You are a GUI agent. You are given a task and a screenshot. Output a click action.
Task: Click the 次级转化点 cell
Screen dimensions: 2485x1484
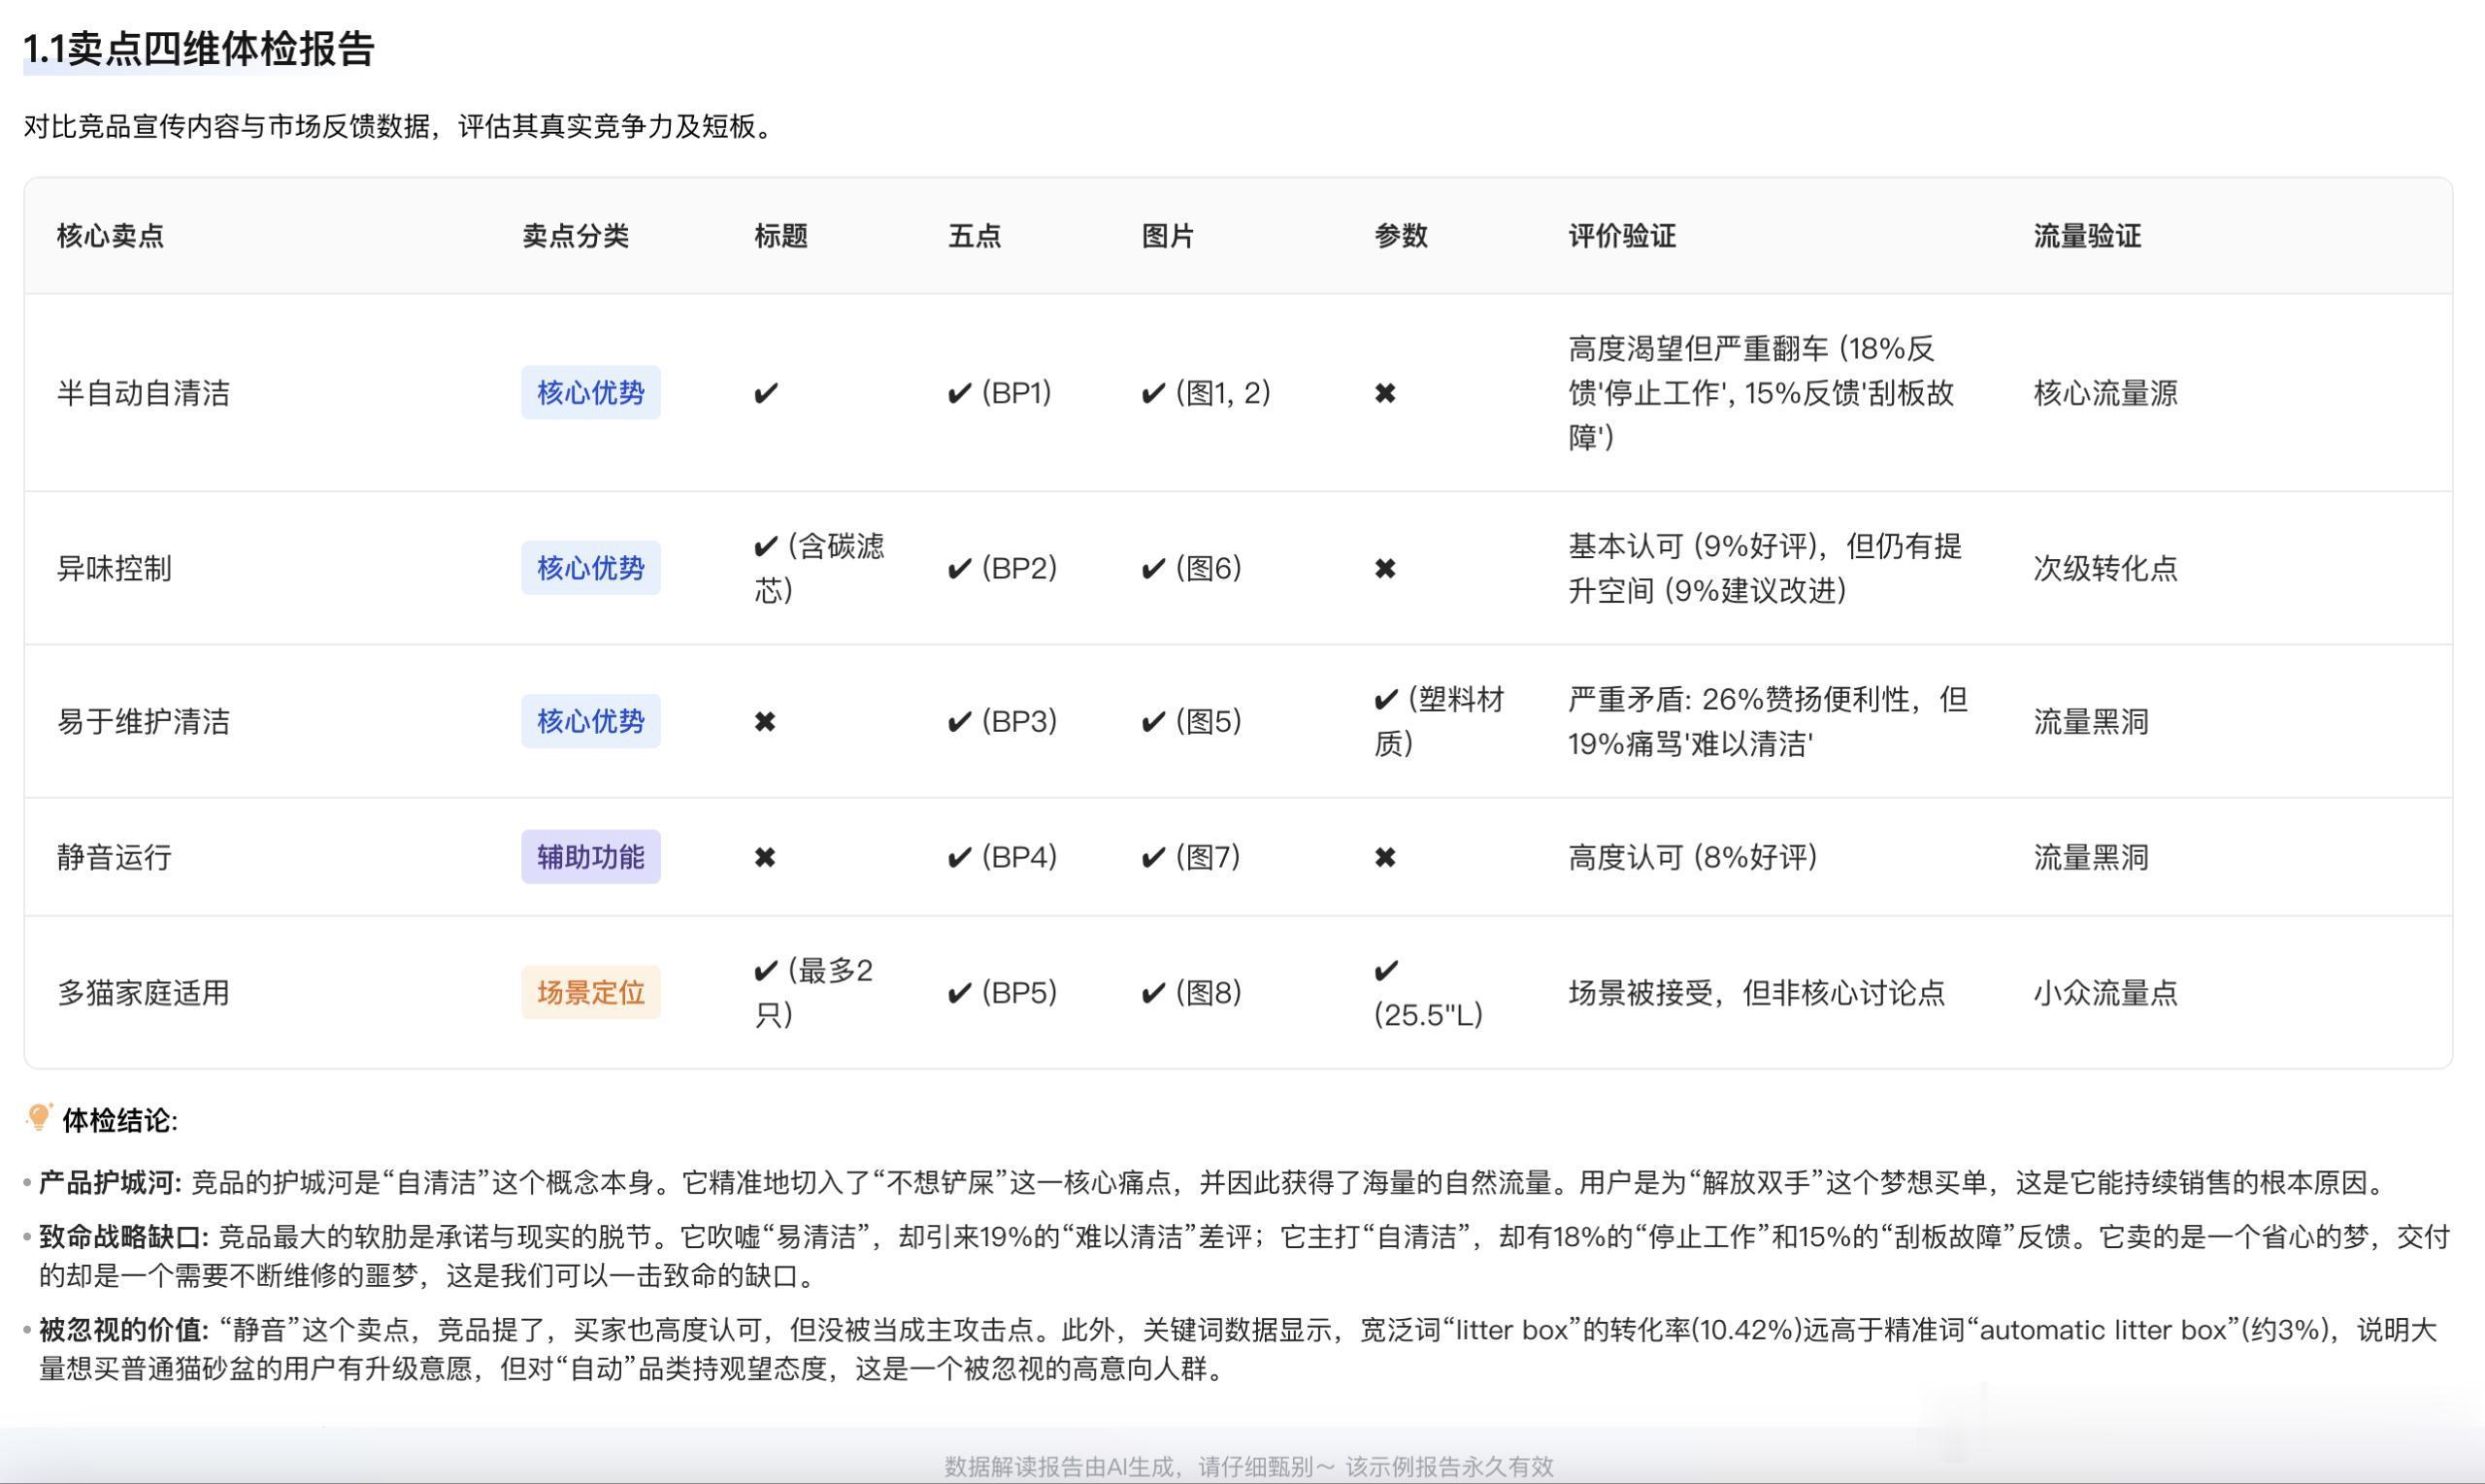click(2105, 568)
